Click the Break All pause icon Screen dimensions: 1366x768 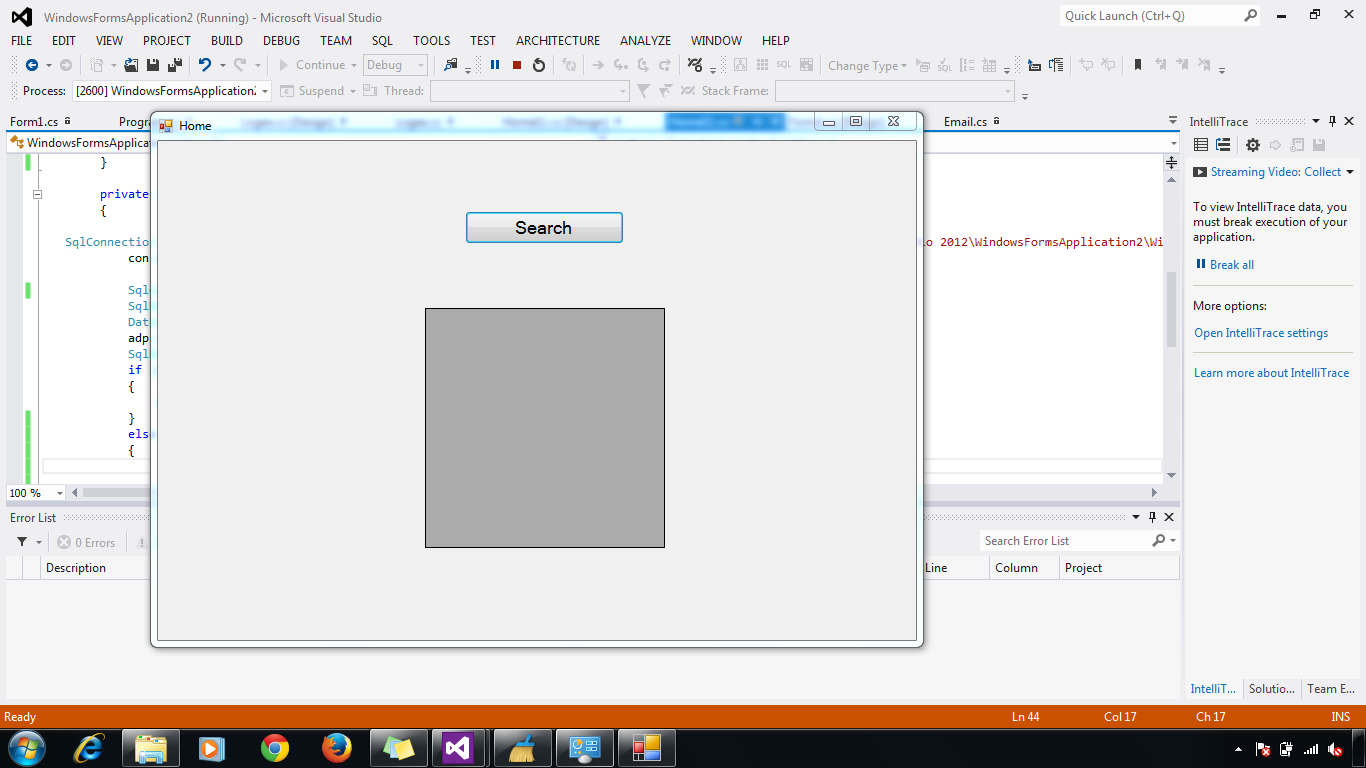[494, 65]
